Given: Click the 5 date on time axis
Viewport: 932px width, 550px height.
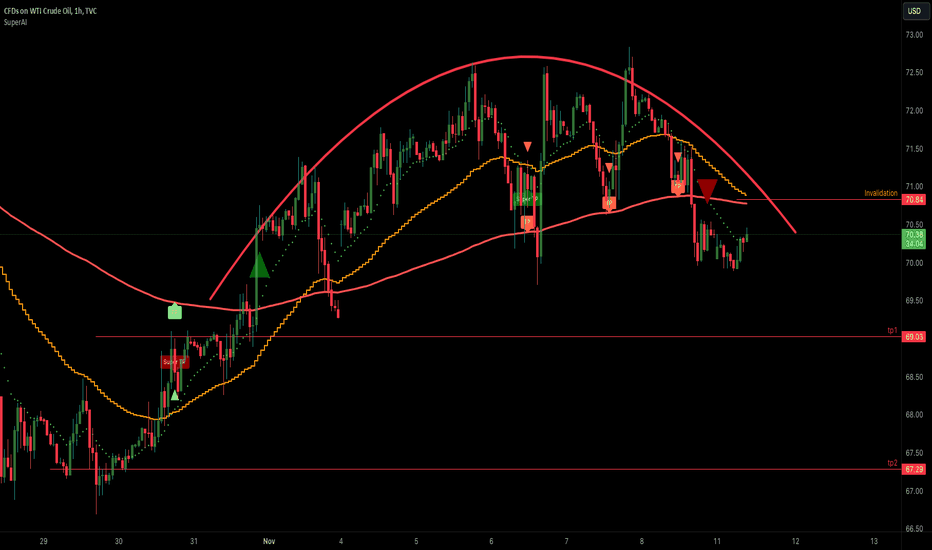Looking at the screenshot, I should [416, 541].
